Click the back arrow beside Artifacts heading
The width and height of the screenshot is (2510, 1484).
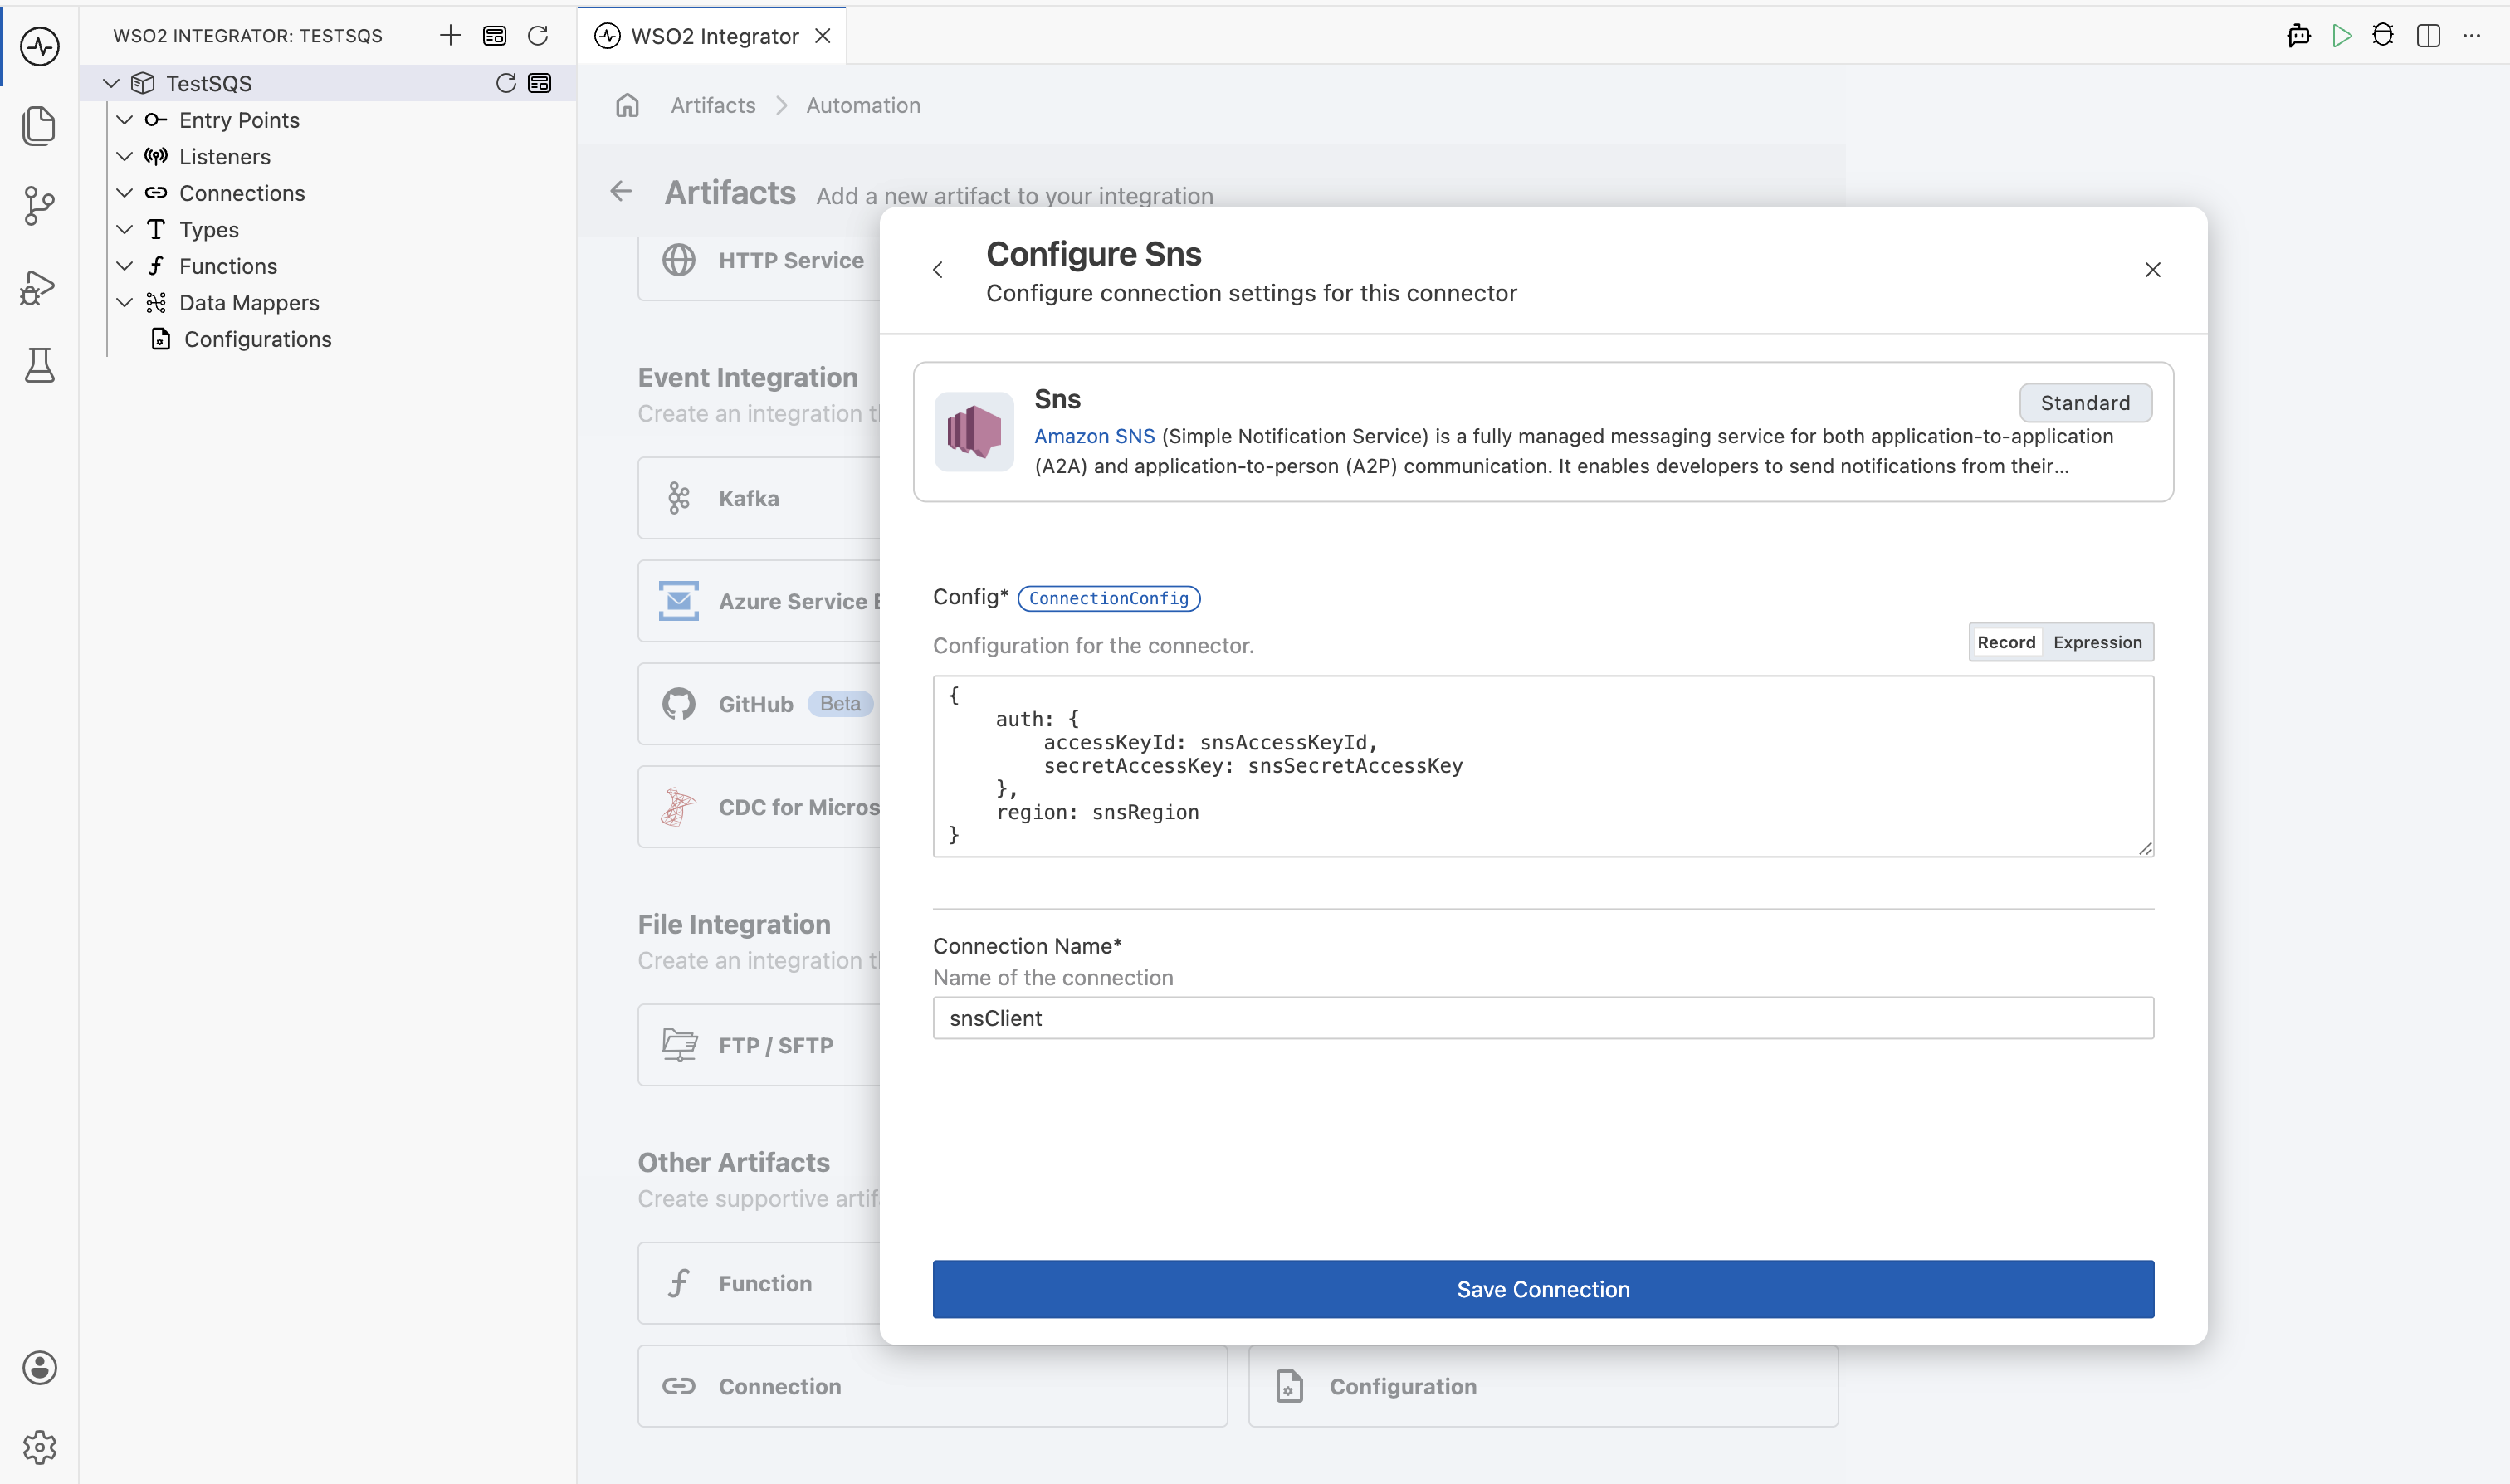click(x=621, y=191)
